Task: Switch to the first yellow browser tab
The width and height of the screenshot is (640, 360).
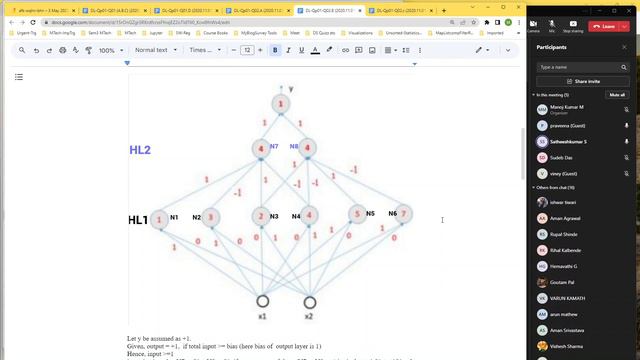Action: tap(42, 11)
